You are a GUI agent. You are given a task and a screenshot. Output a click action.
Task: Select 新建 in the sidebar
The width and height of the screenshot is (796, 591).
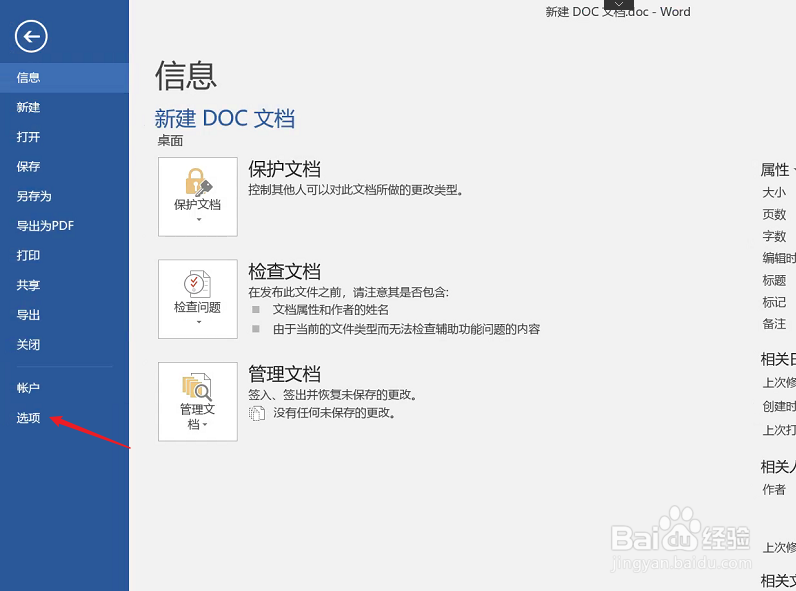coord(64,107)
